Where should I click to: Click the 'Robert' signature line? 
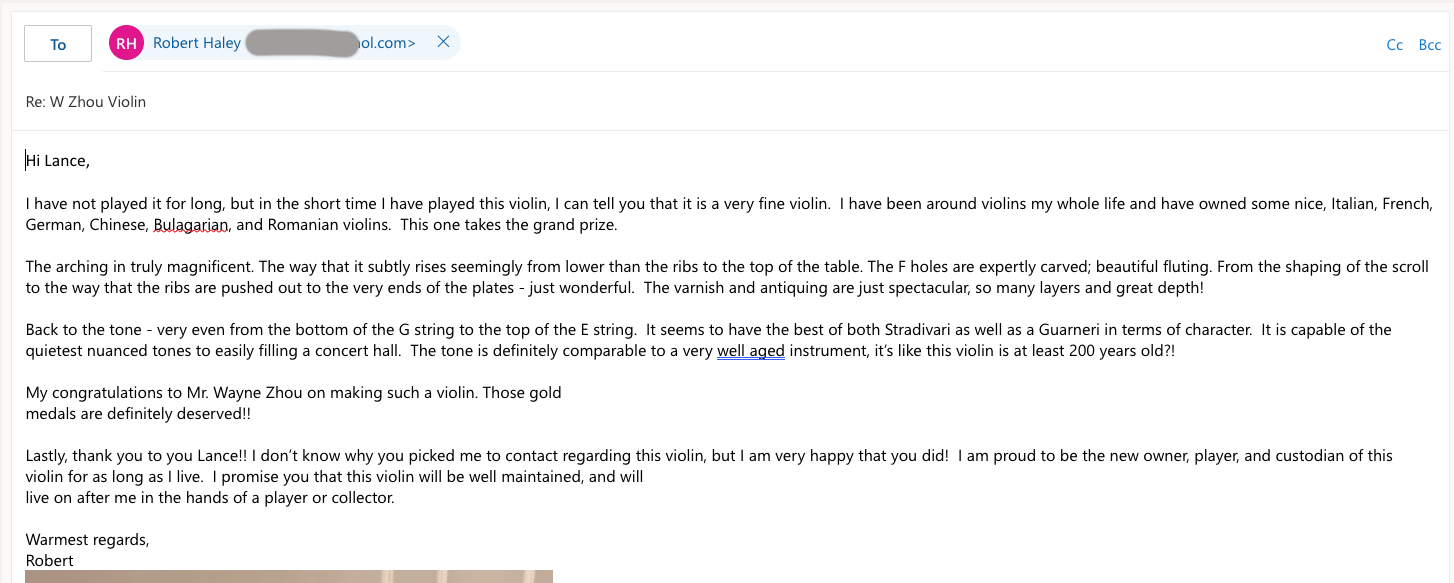point(50,561)
